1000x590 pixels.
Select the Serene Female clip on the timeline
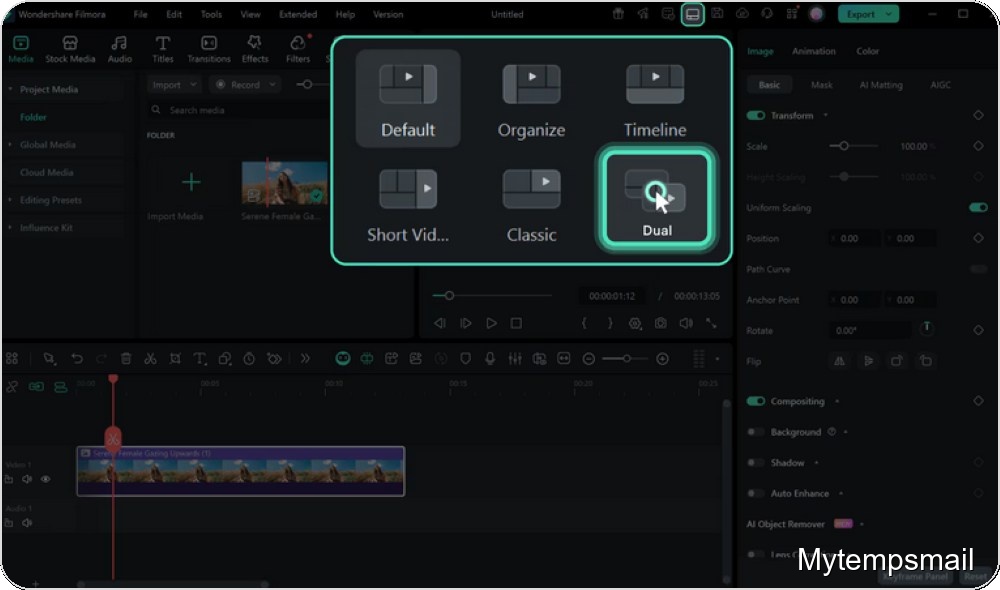(x=240, y=470)
